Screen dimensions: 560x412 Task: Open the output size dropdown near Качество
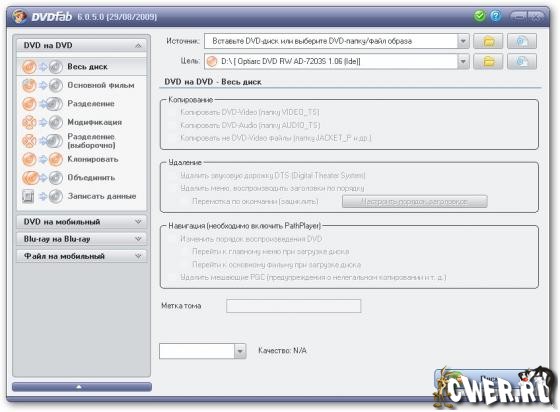240,351
